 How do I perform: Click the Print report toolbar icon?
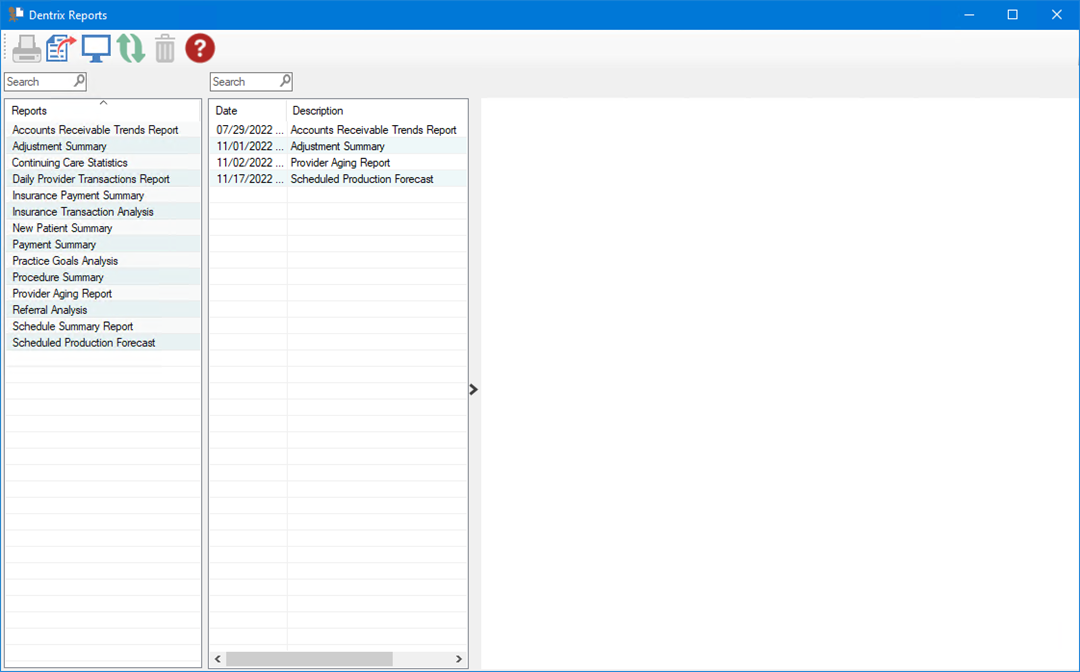pos(27,48)
